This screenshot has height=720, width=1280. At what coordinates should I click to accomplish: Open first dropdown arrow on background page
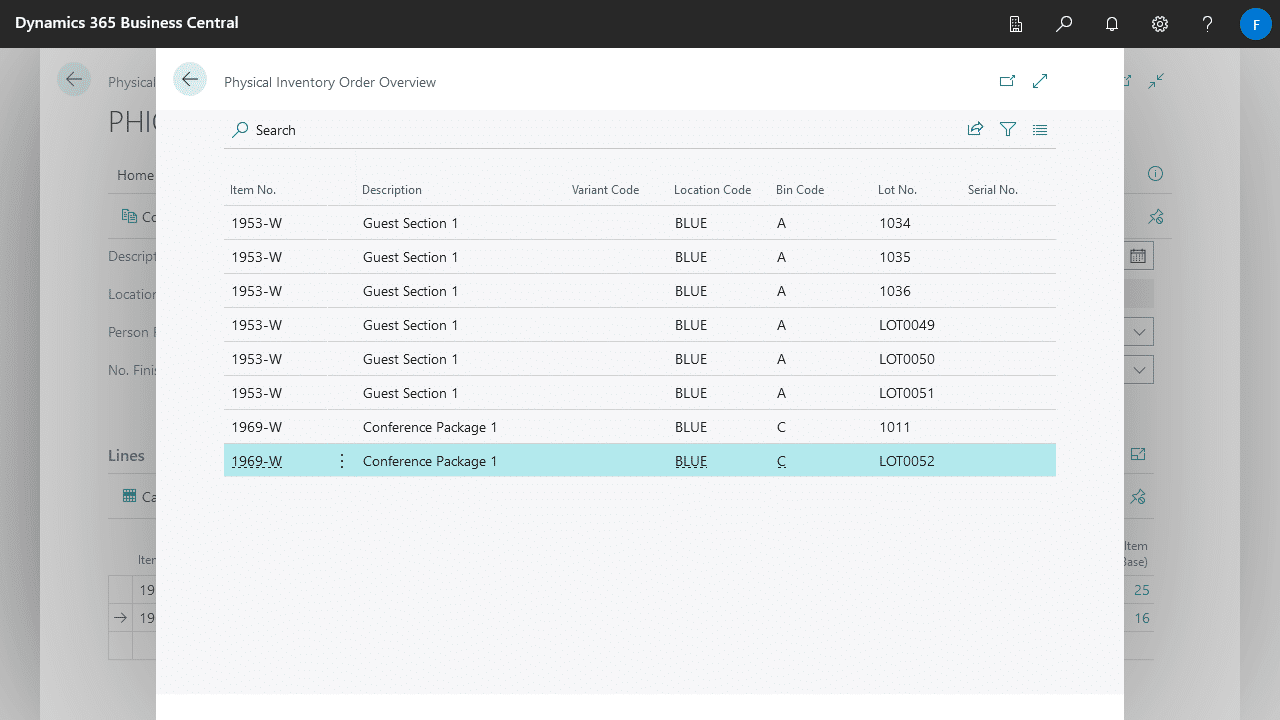1139,332
